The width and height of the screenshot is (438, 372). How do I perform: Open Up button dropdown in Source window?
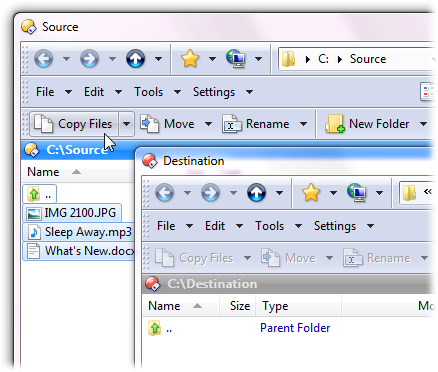158,59
